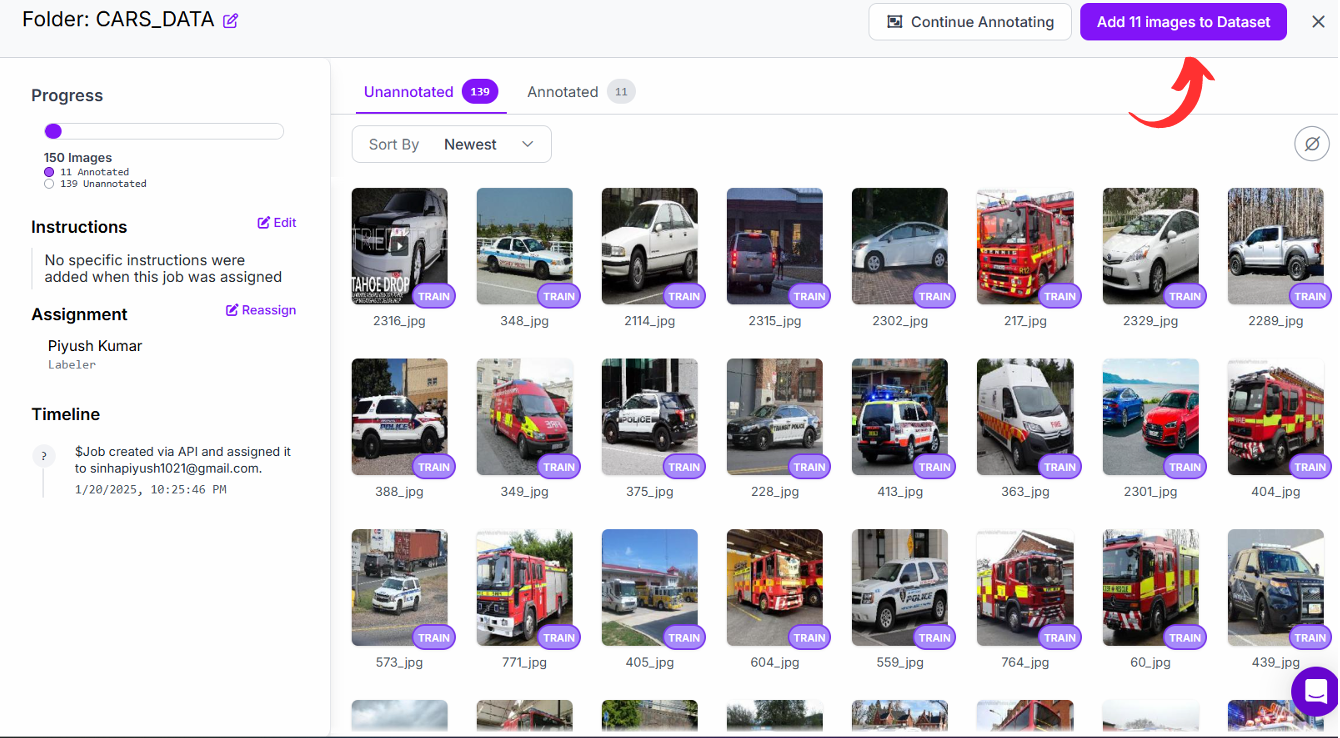This screenshot has height=738, width=1340.
Task: Click Add 11 images to Dataset button
Action: (1183, 22)
